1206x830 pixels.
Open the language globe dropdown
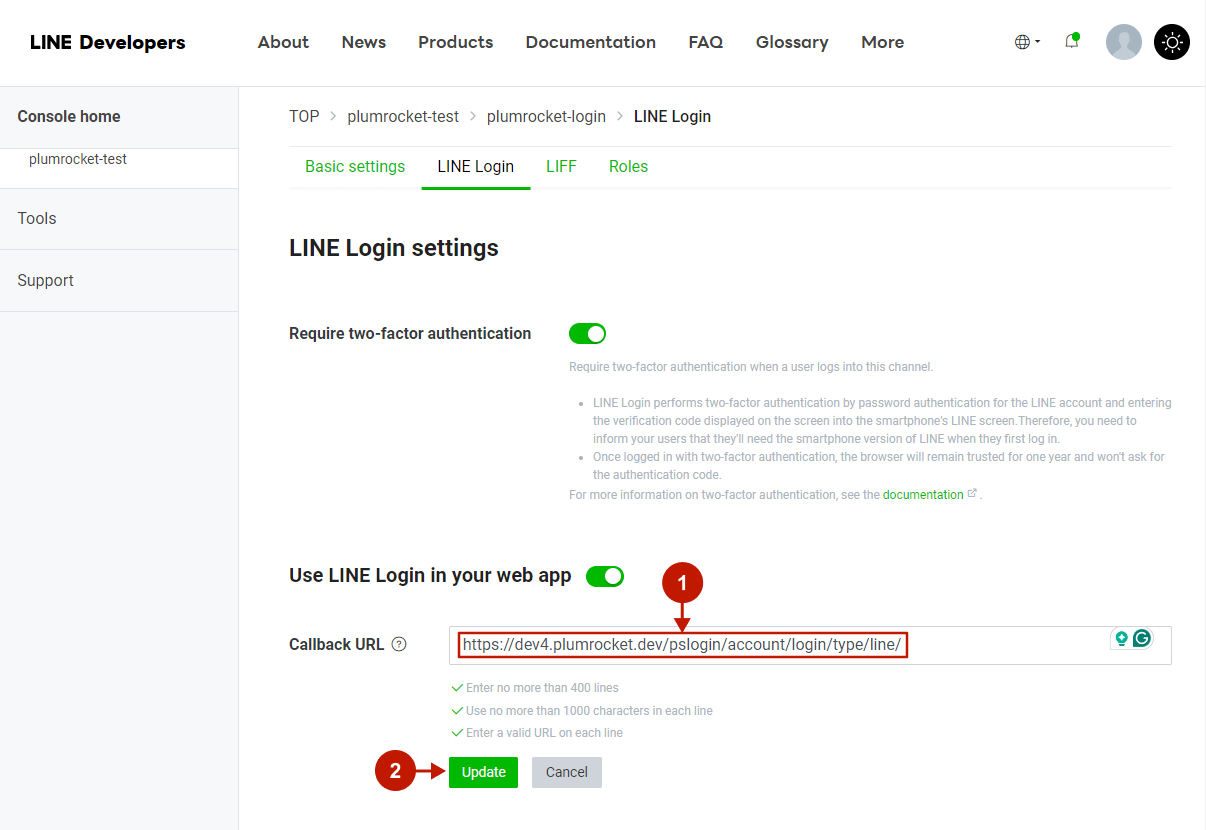tap(1027, 42)
